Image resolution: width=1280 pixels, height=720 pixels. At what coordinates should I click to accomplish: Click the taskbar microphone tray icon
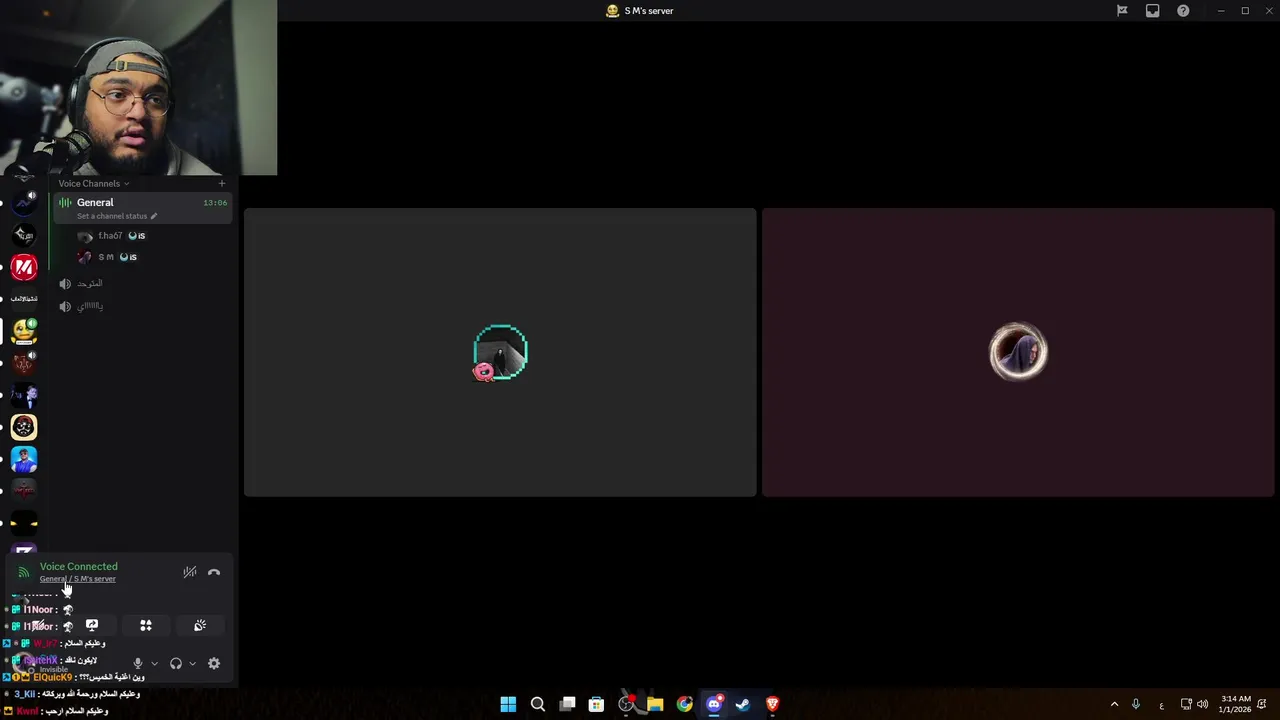[x=1136, y=704]
